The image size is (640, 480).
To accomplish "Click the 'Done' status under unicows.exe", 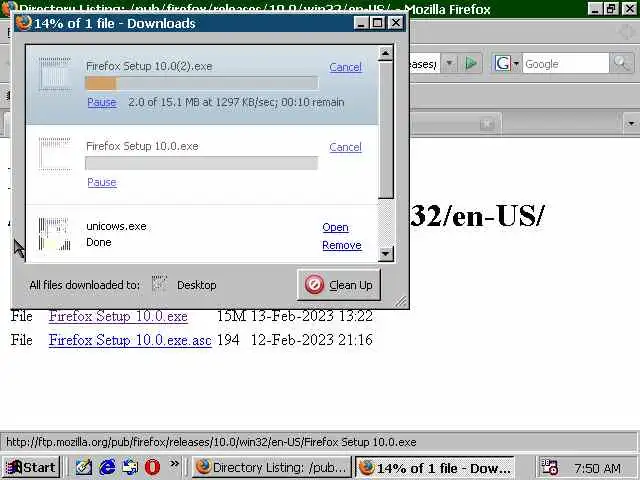I will pos(99,242).
